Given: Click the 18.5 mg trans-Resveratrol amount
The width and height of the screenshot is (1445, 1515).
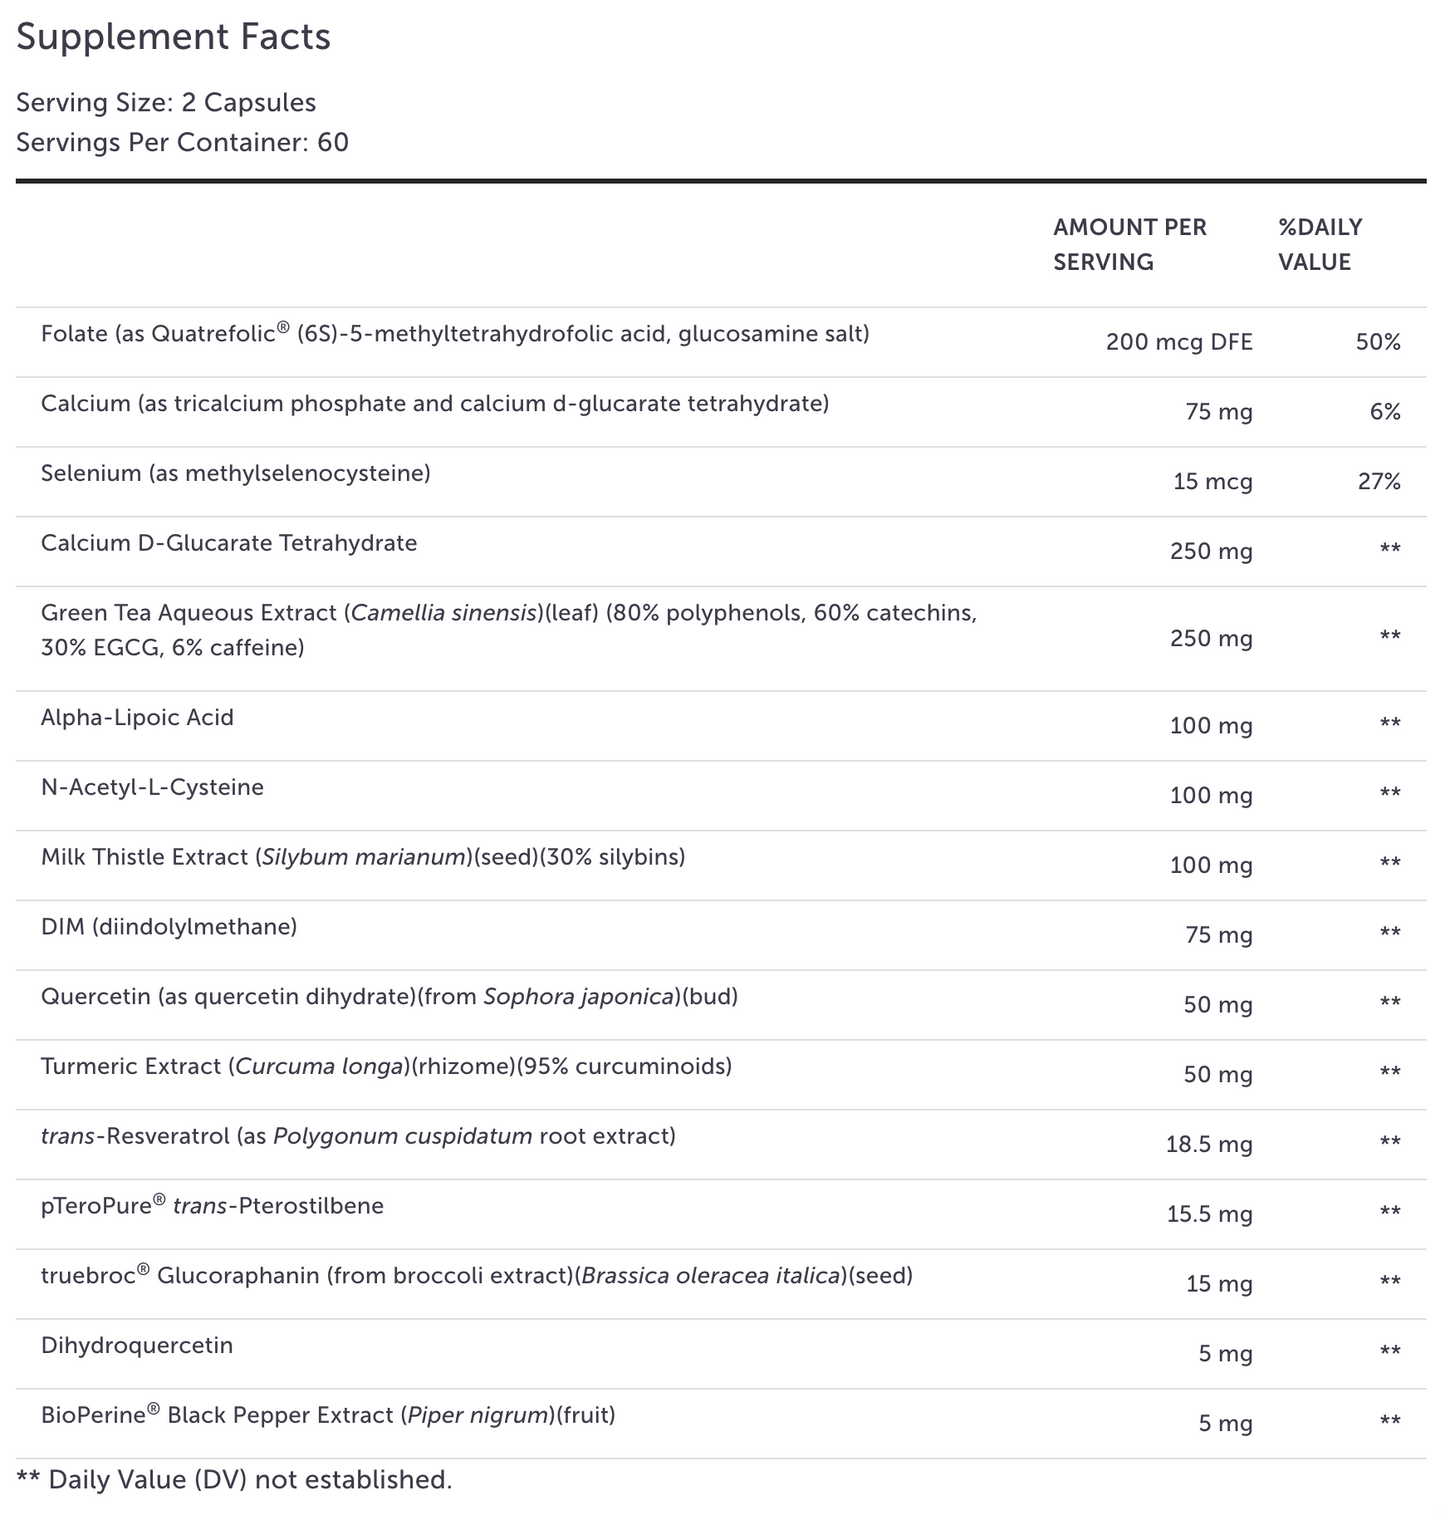Looking at the screenshot, I should [x=1208, y=1144].
